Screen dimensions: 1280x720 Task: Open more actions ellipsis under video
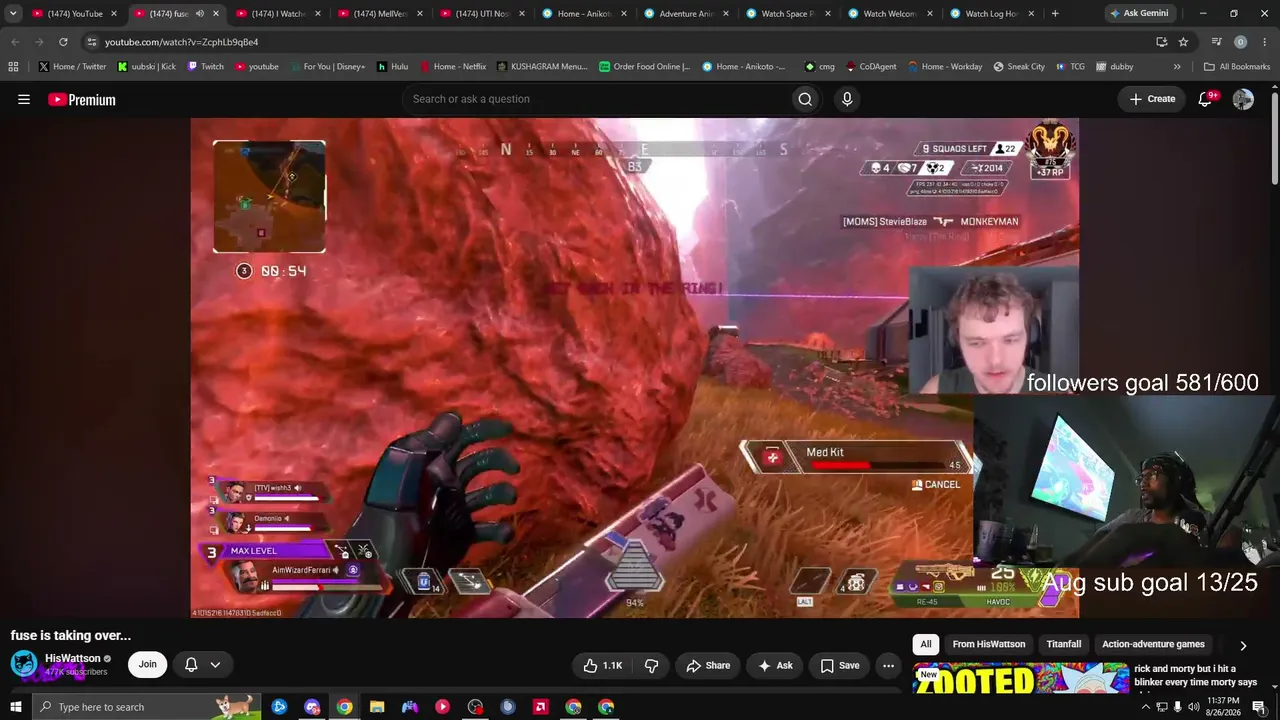click(888, 665)
